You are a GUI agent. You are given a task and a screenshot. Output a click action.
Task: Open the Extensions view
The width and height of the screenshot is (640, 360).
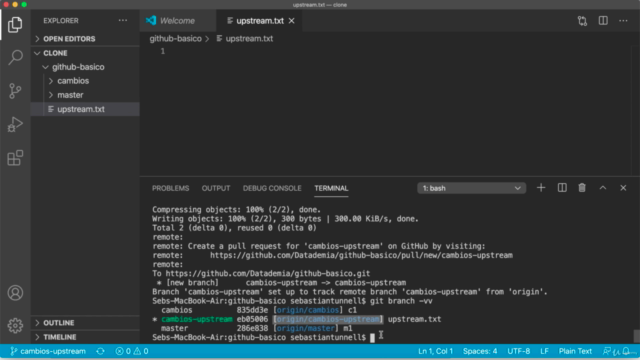[x=15, y=158]
